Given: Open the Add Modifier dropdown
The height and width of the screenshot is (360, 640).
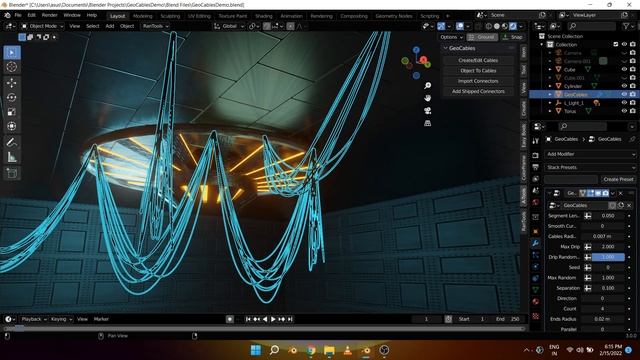Looking at the screenshot, I should [590, 154].
